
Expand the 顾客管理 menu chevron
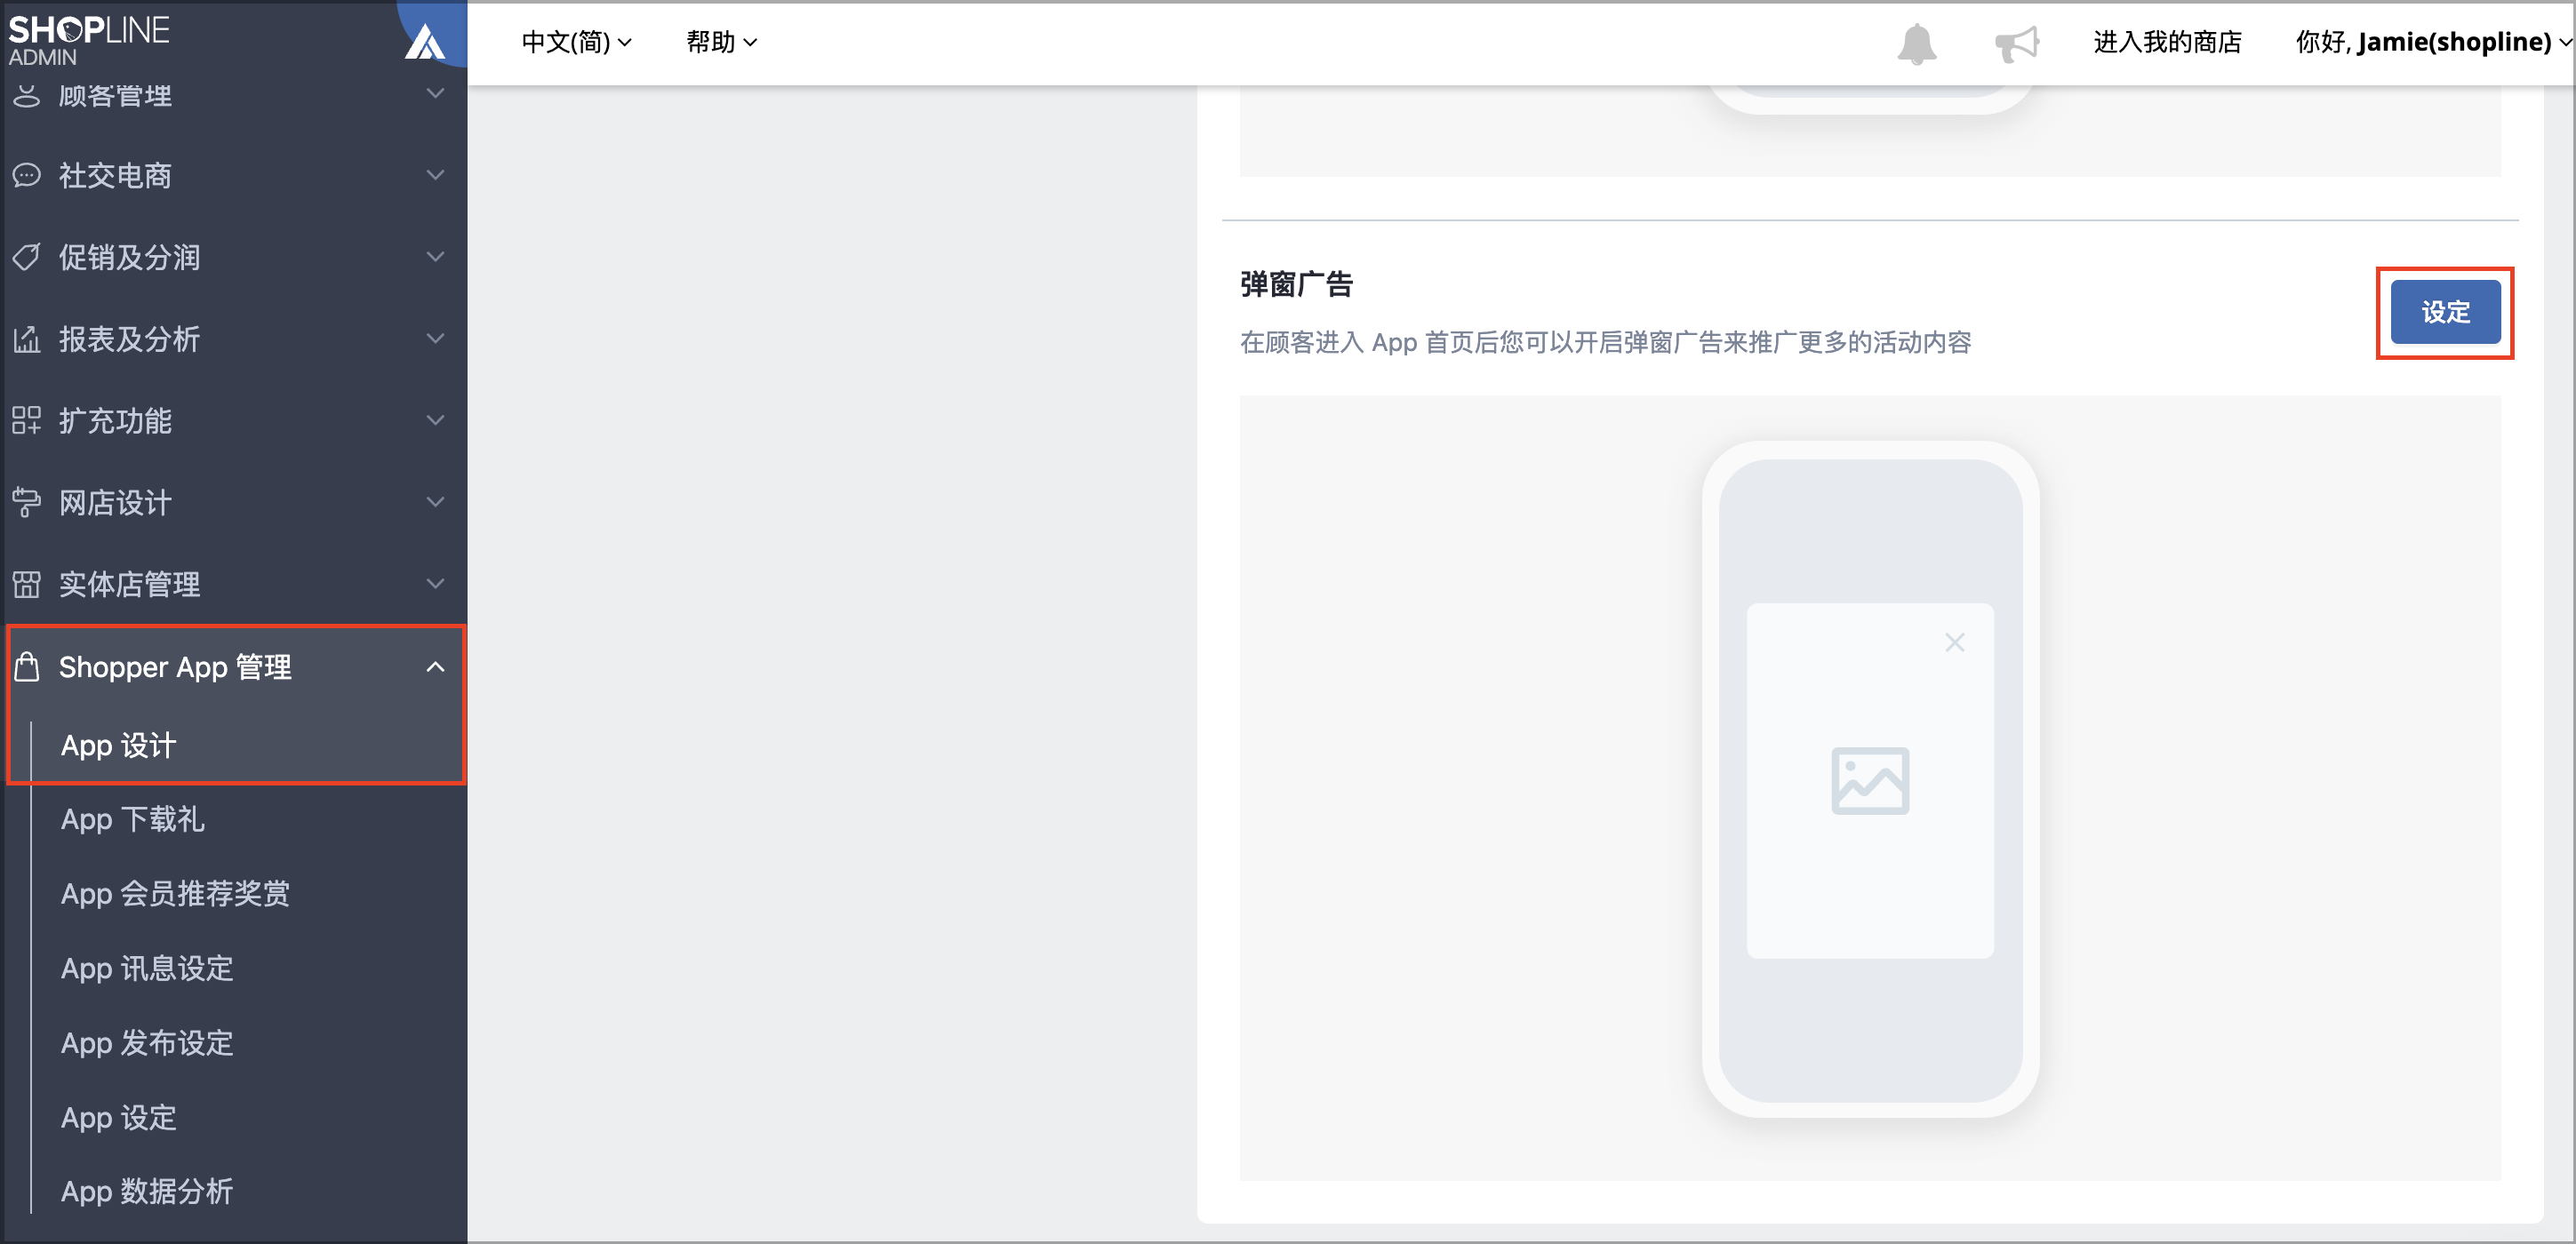[x=435, y=94]
